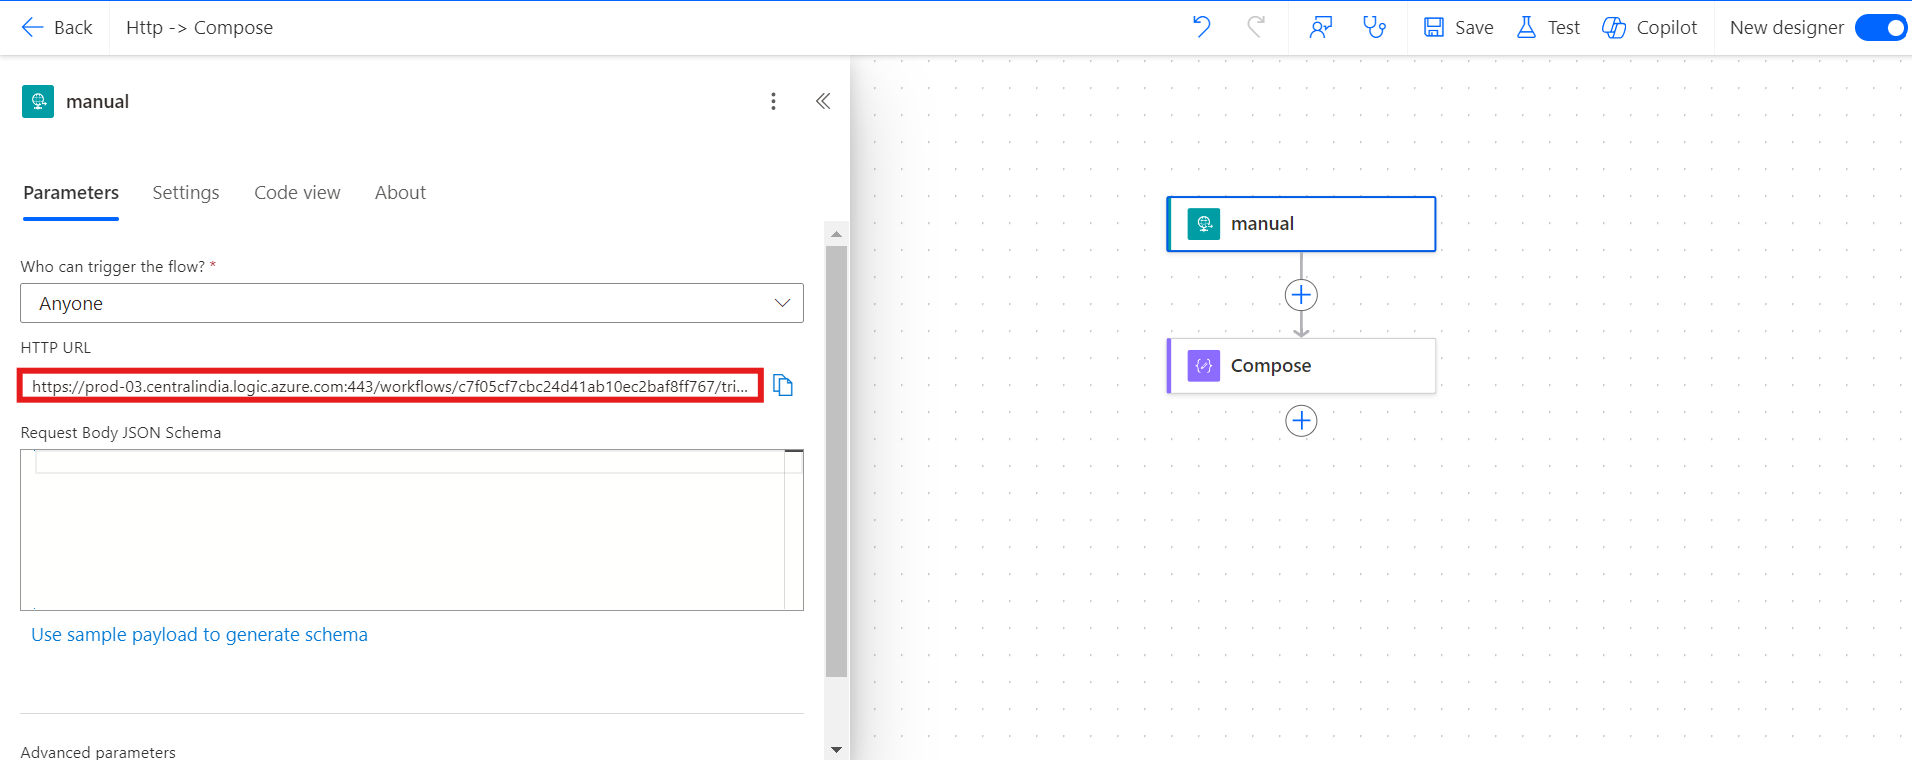Switch to the Settings tab
The image size is (1912, 760).
tap(185, 193)
